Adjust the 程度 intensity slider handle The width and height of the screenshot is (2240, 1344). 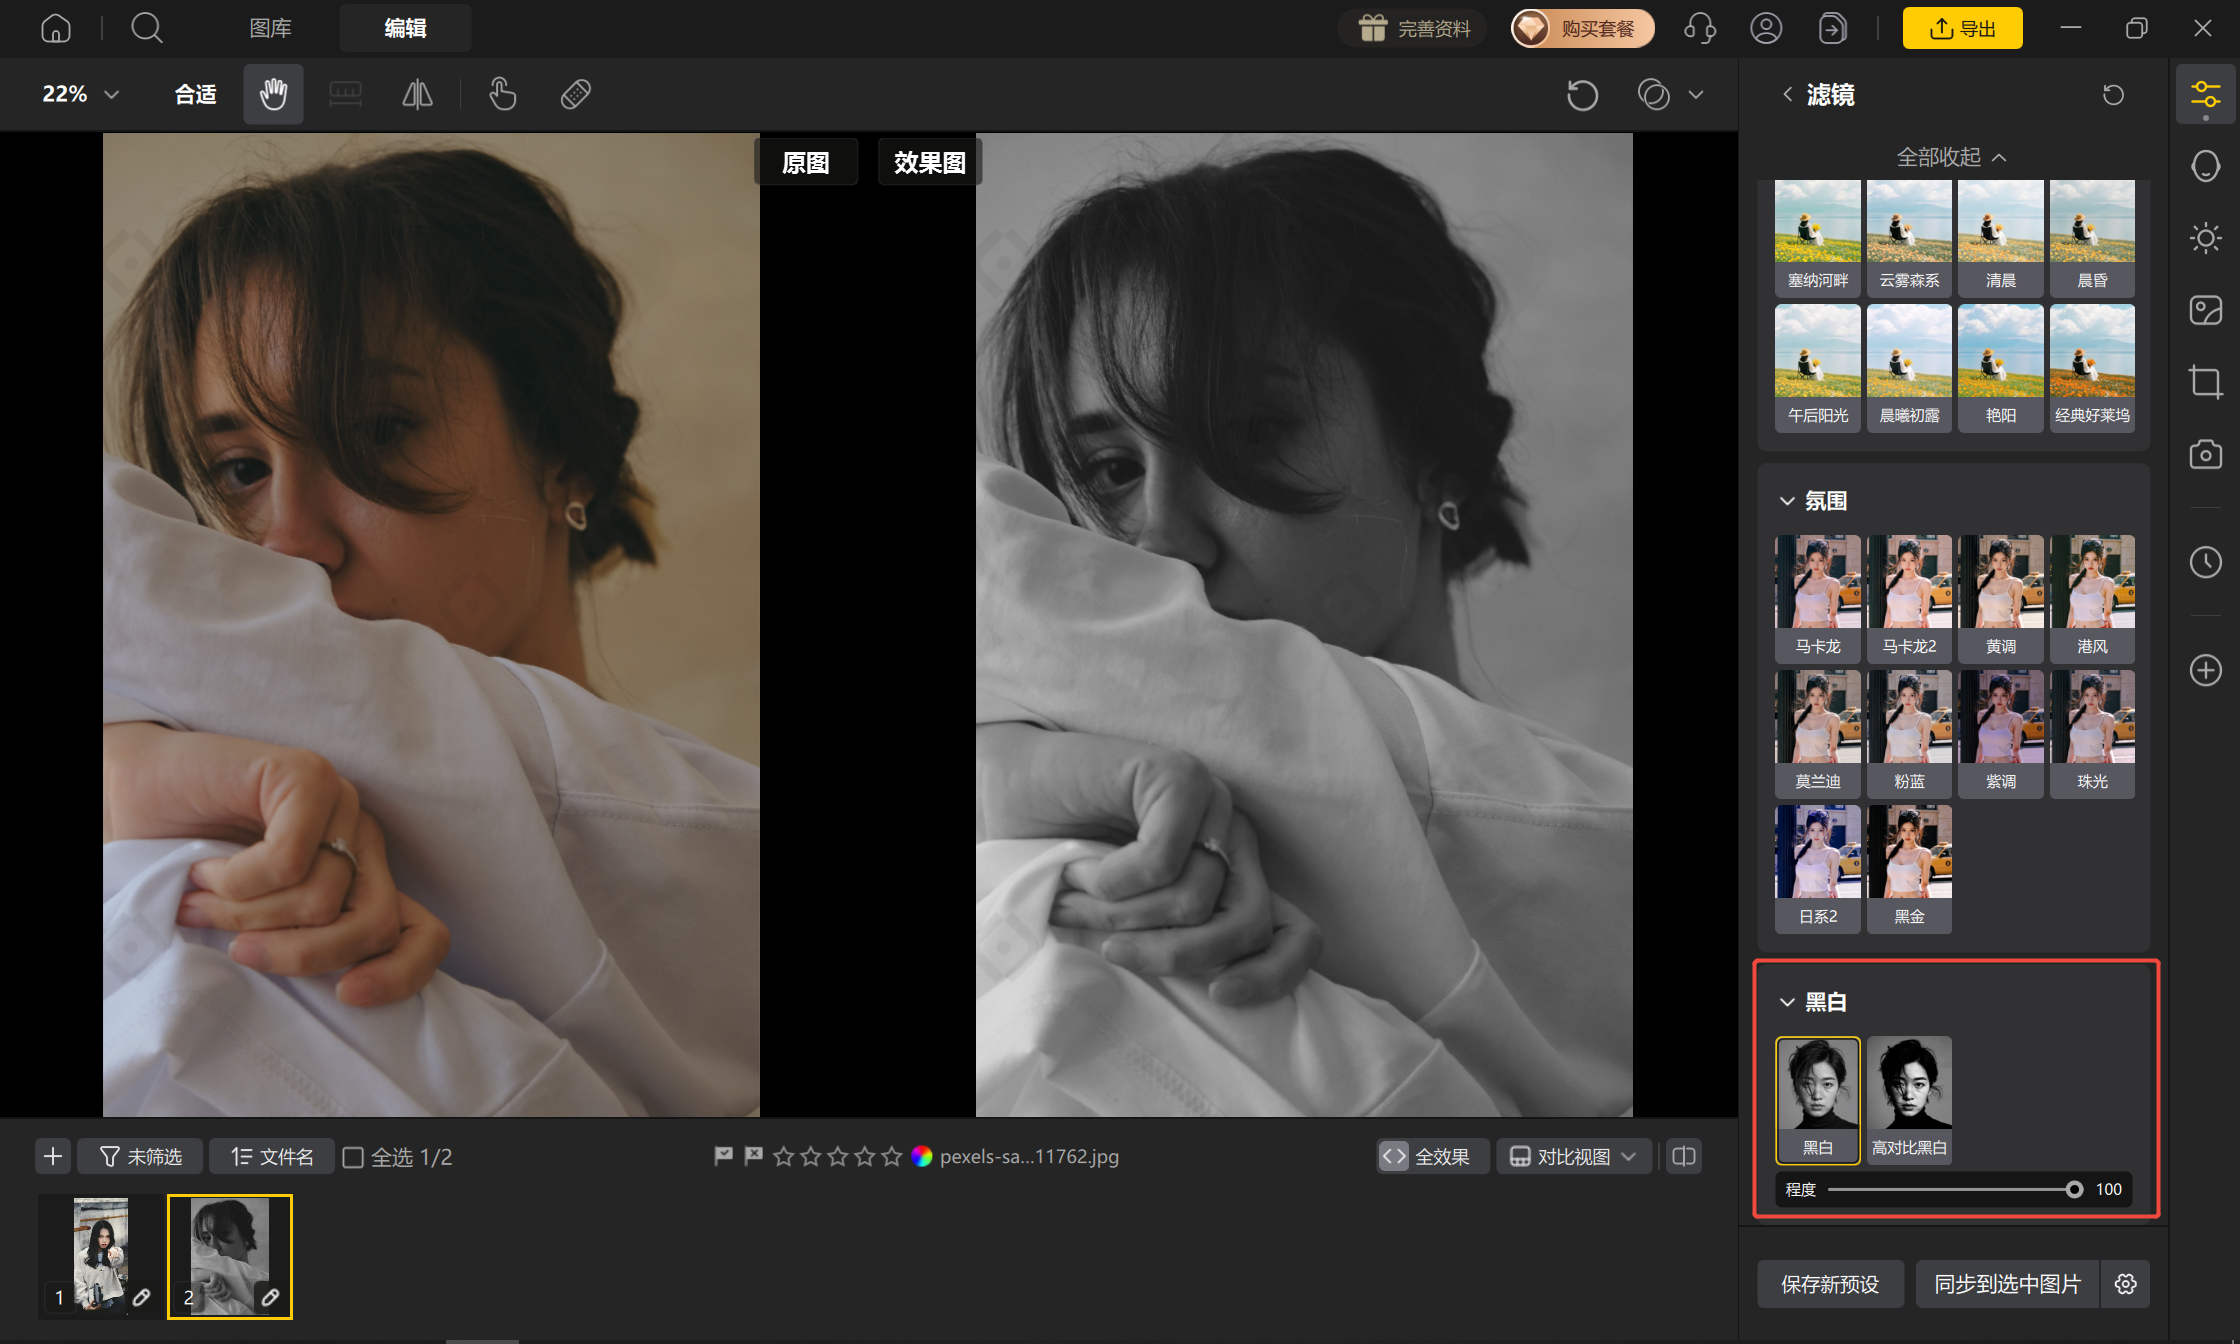tap(2074, 1189)
